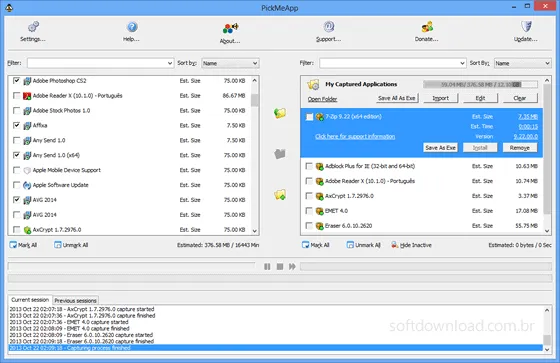Click the session log scrollbar up arrow
Viewport: 560px width, 363px height.
tap(547, 310)
